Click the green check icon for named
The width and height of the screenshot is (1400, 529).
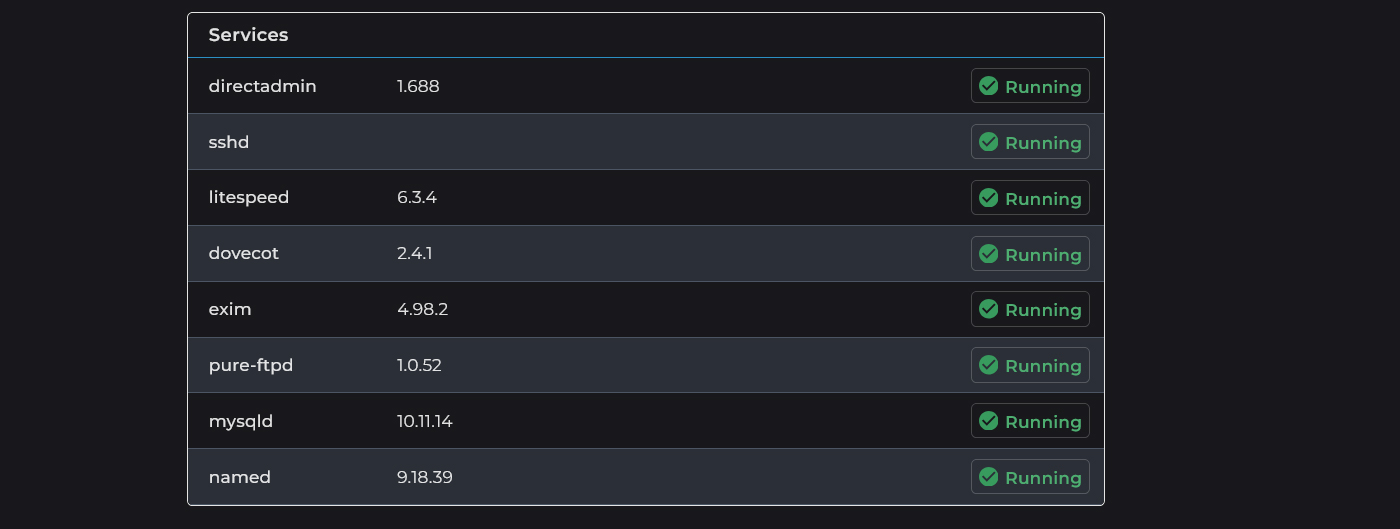pyautogui.click(x=989, y=477)
